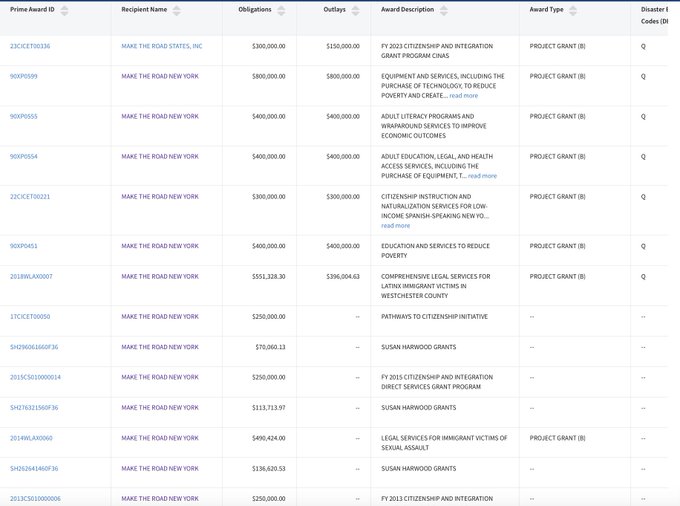
Task: Select Project Grant (B) in 2014WLAX0060 row
Action: 557,438
